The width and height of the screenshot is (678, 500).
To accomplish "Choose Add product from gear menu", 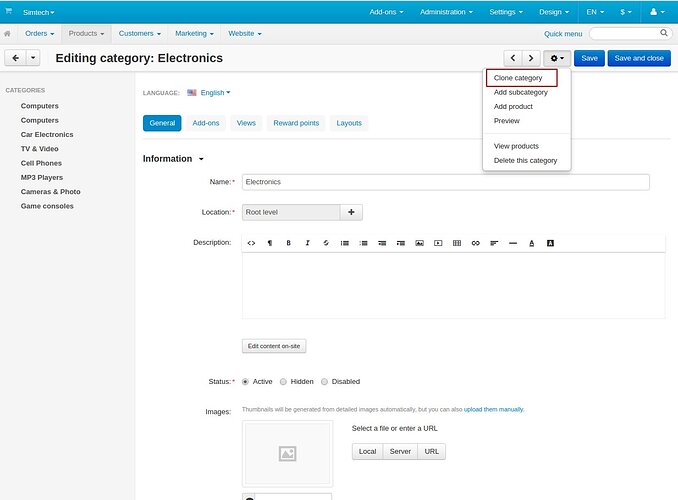I will click(513, 106).
